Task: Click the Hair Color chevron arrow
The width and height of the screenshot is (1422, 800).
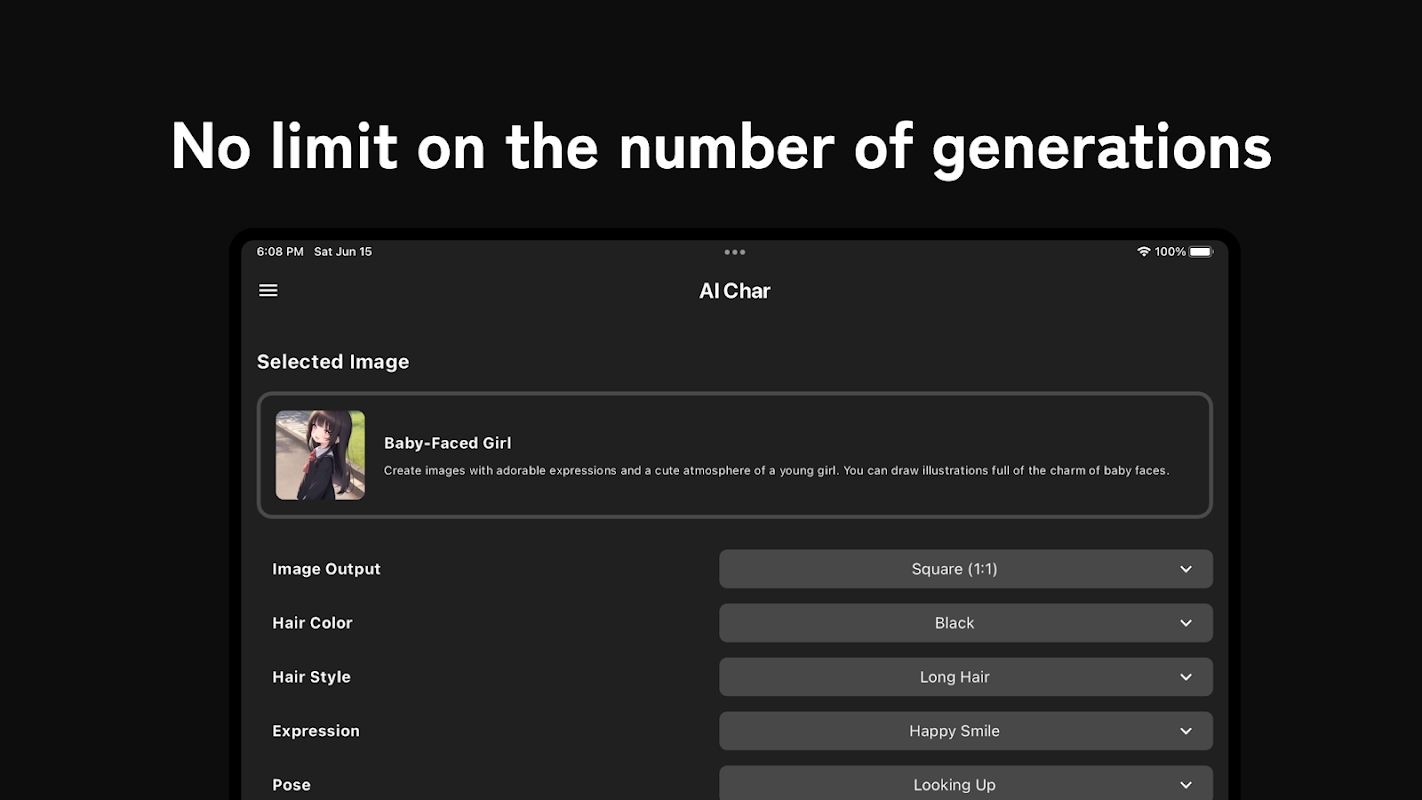Action: (1185, 623)
